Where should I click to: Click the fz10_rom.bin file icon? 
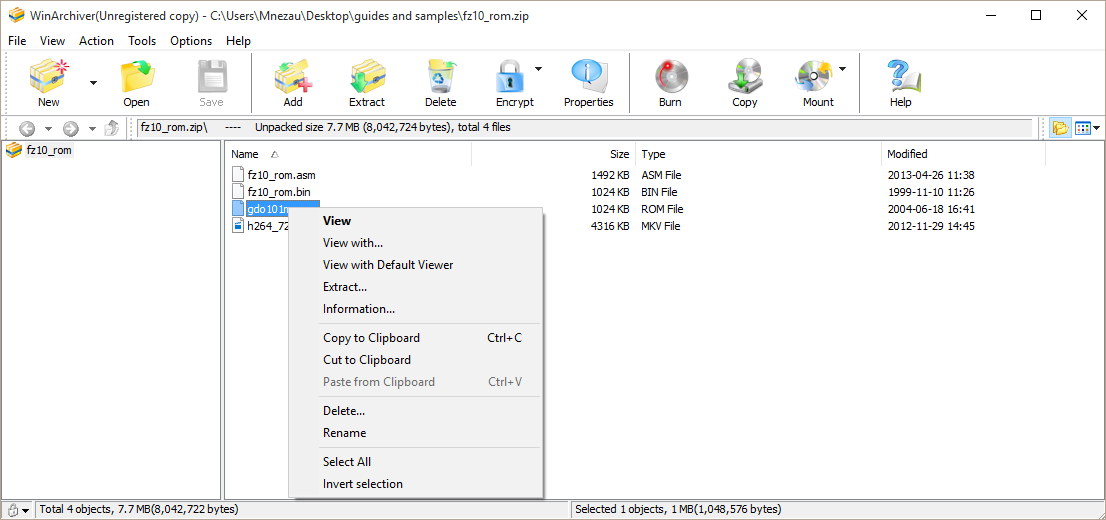[238, 192]
